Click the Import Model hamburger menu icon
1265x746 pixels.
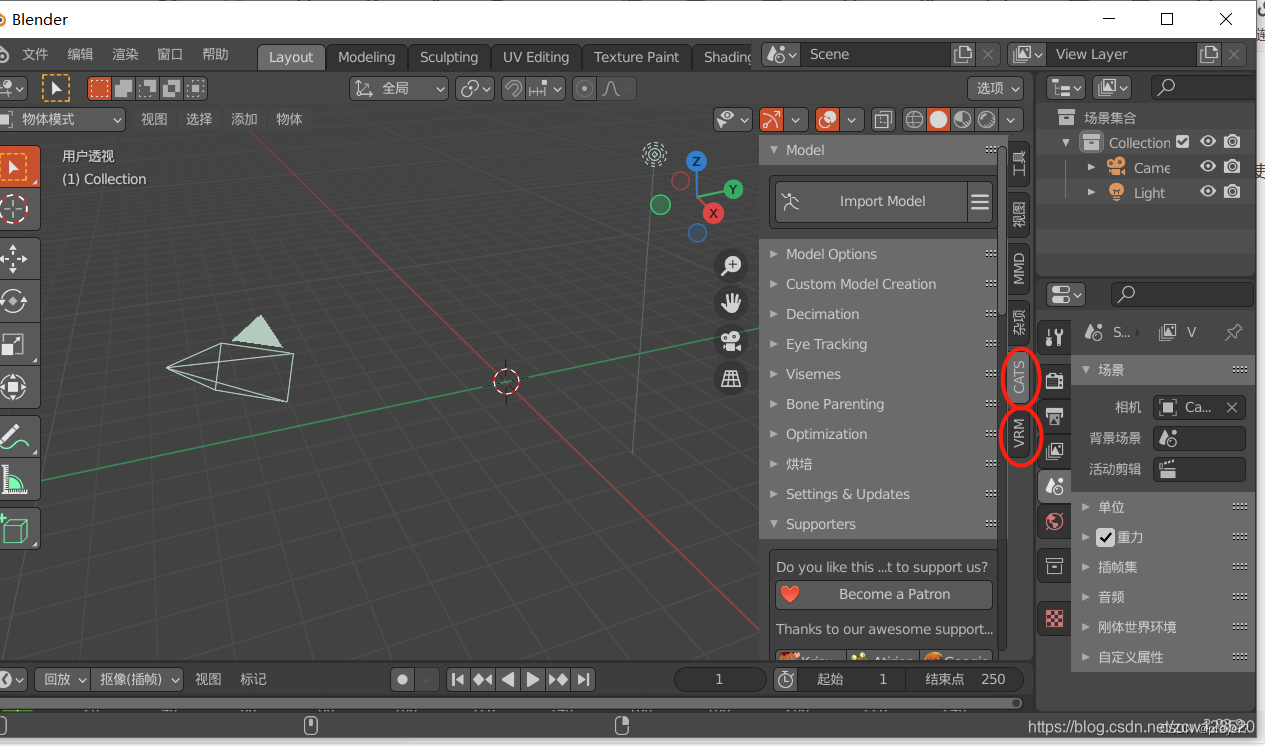980,202
